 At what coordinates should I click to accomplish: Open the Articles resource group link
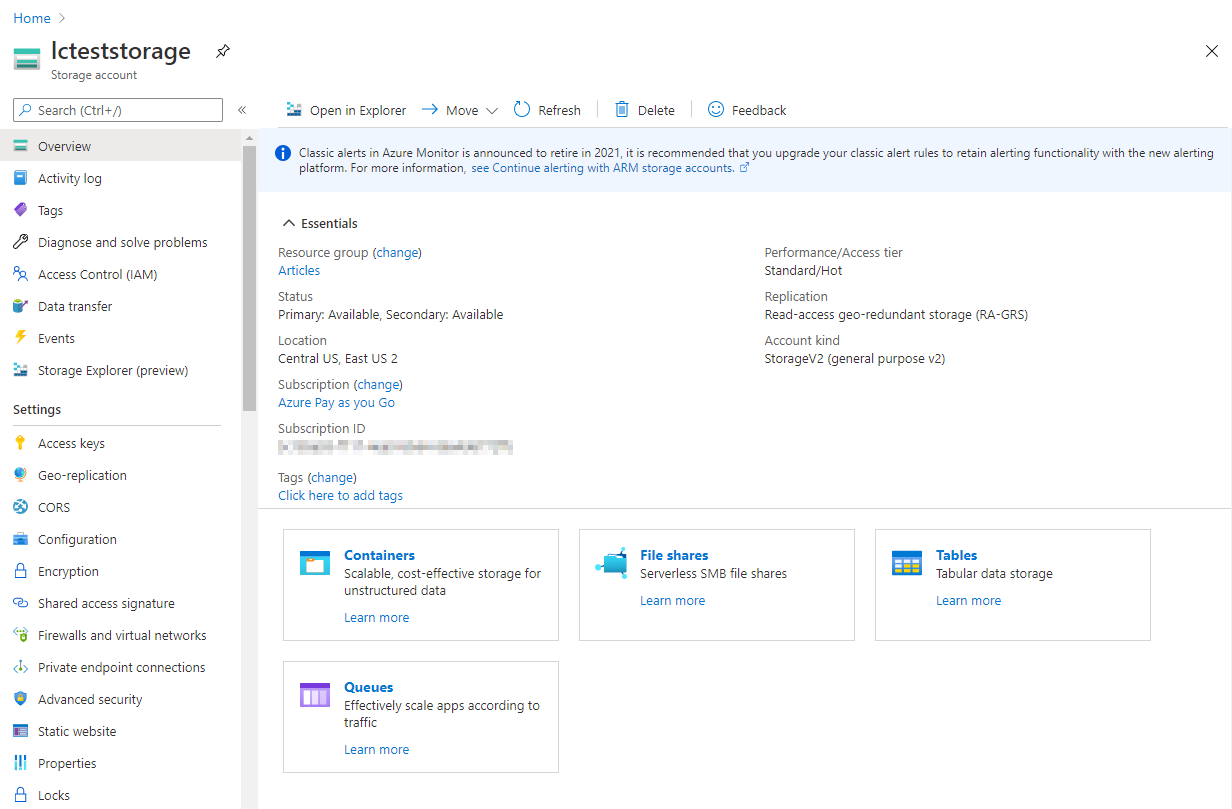[299, 271]
